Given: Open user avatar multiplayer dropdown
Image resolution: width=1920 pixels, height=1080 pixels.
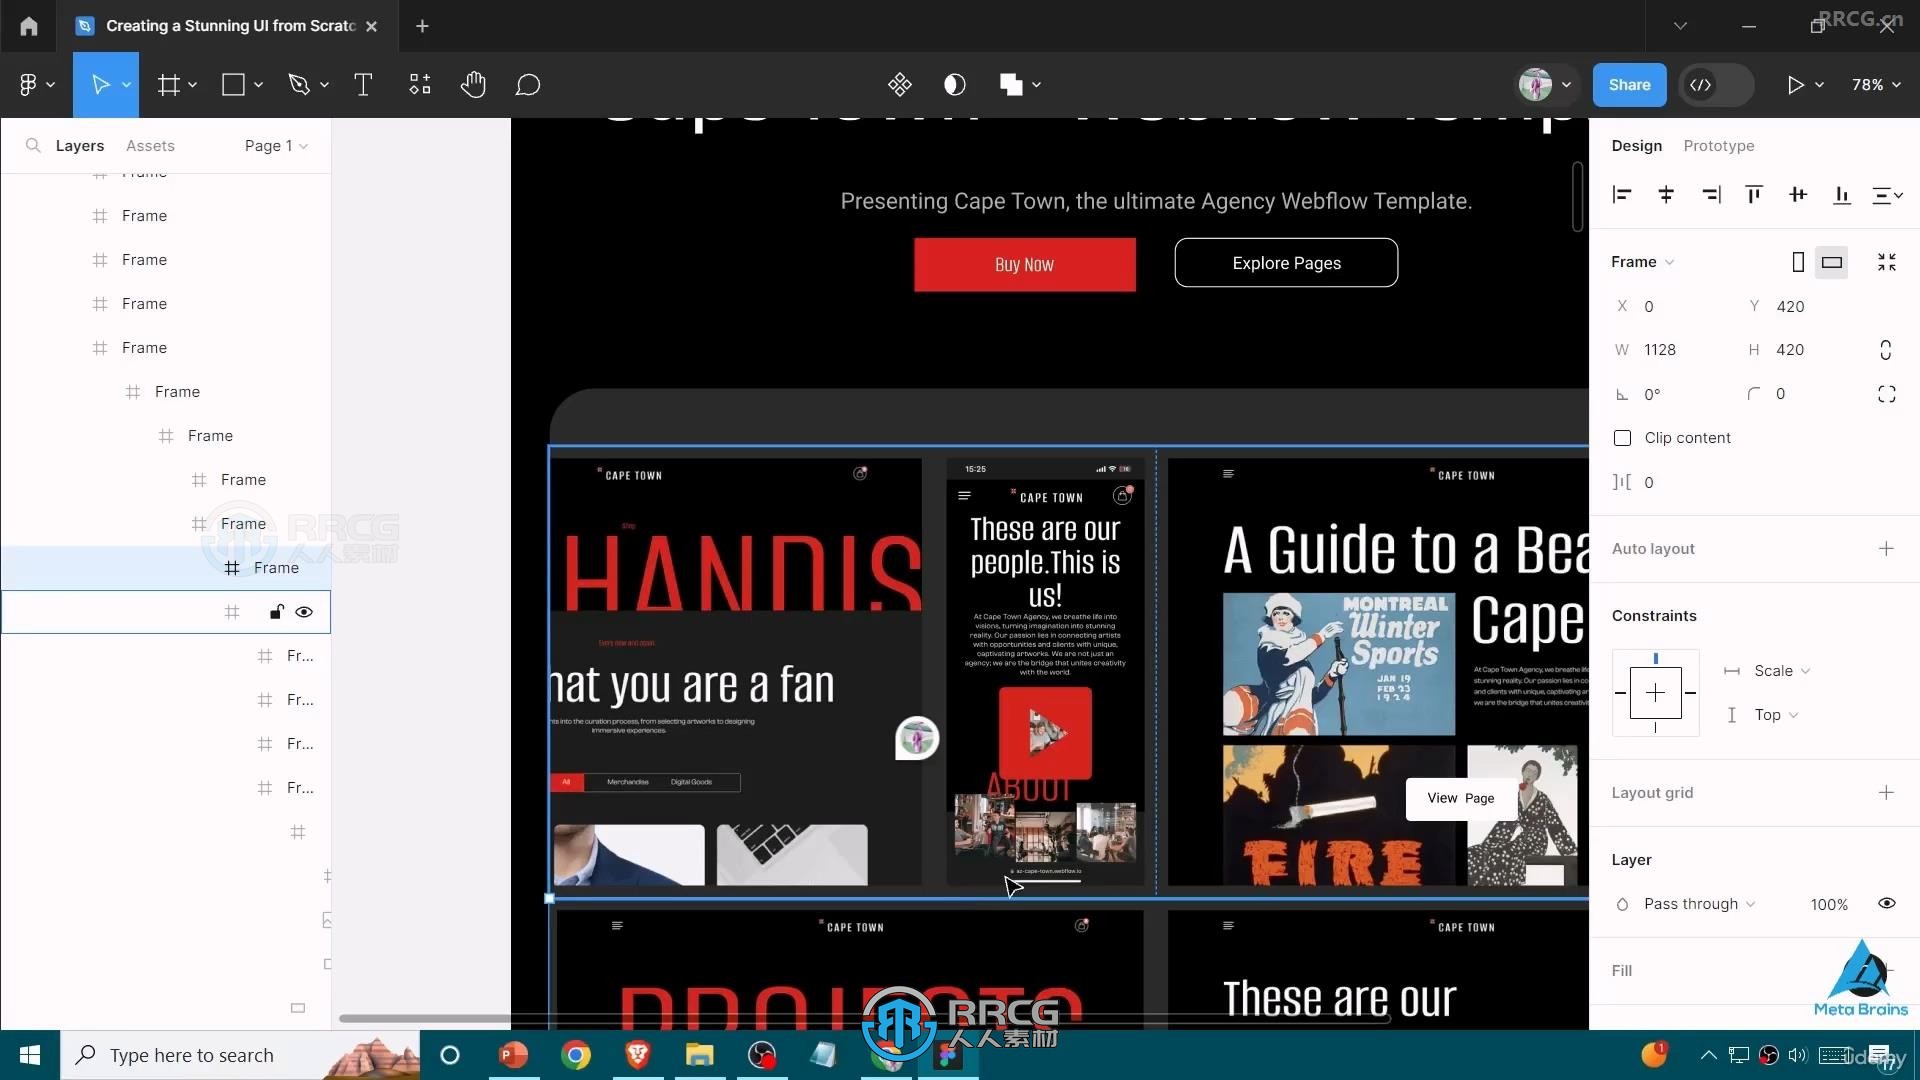Looking at the screenshot, I should tap(1545, 85).
